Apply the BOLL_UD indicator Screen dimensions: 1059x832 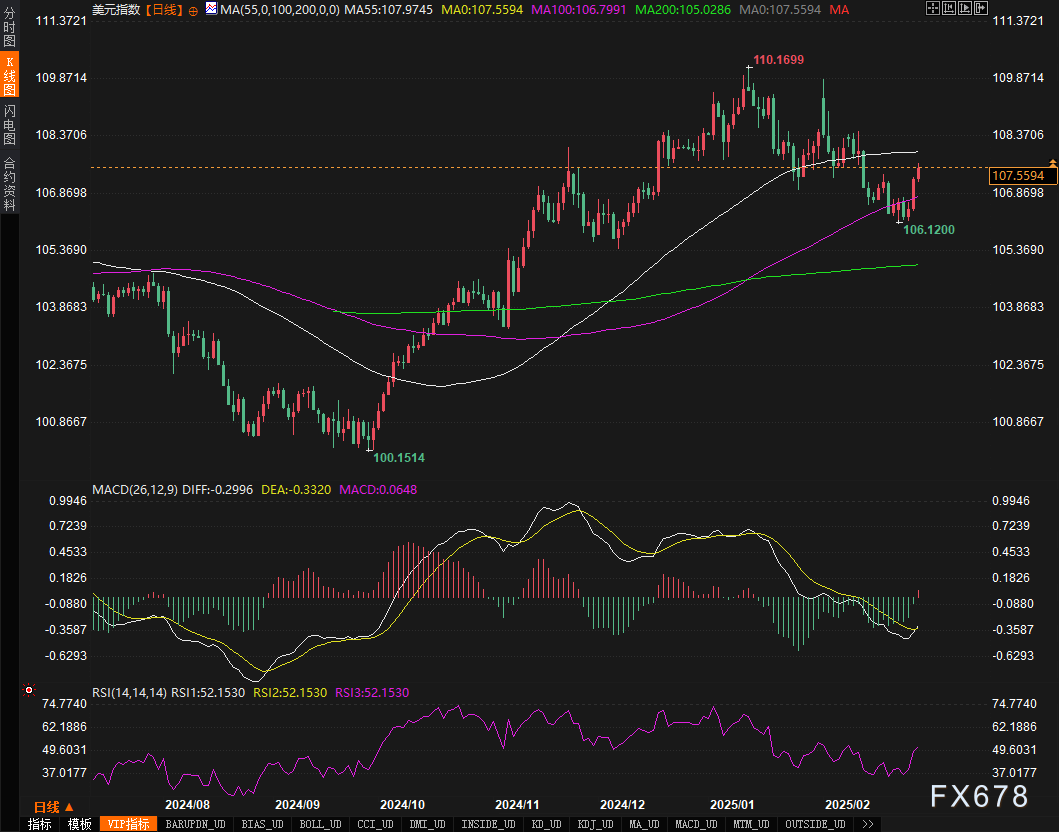point(320,824)
